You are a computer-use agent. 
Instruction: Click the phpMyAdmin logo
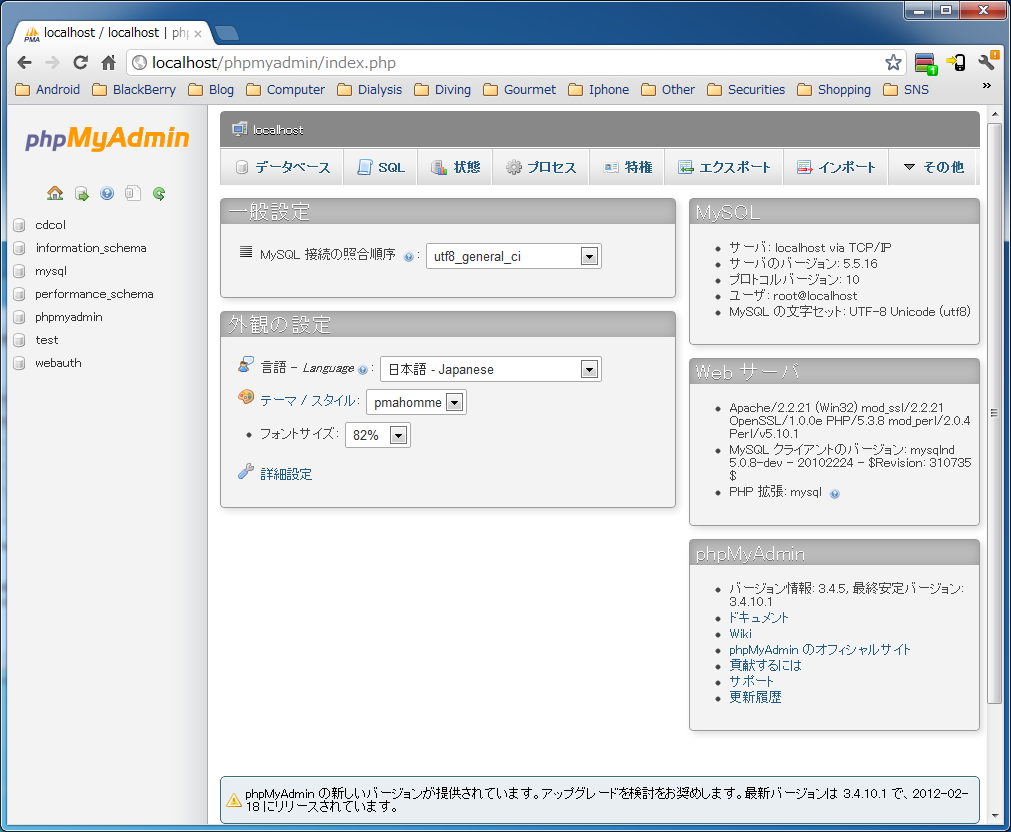pos(107,138)
